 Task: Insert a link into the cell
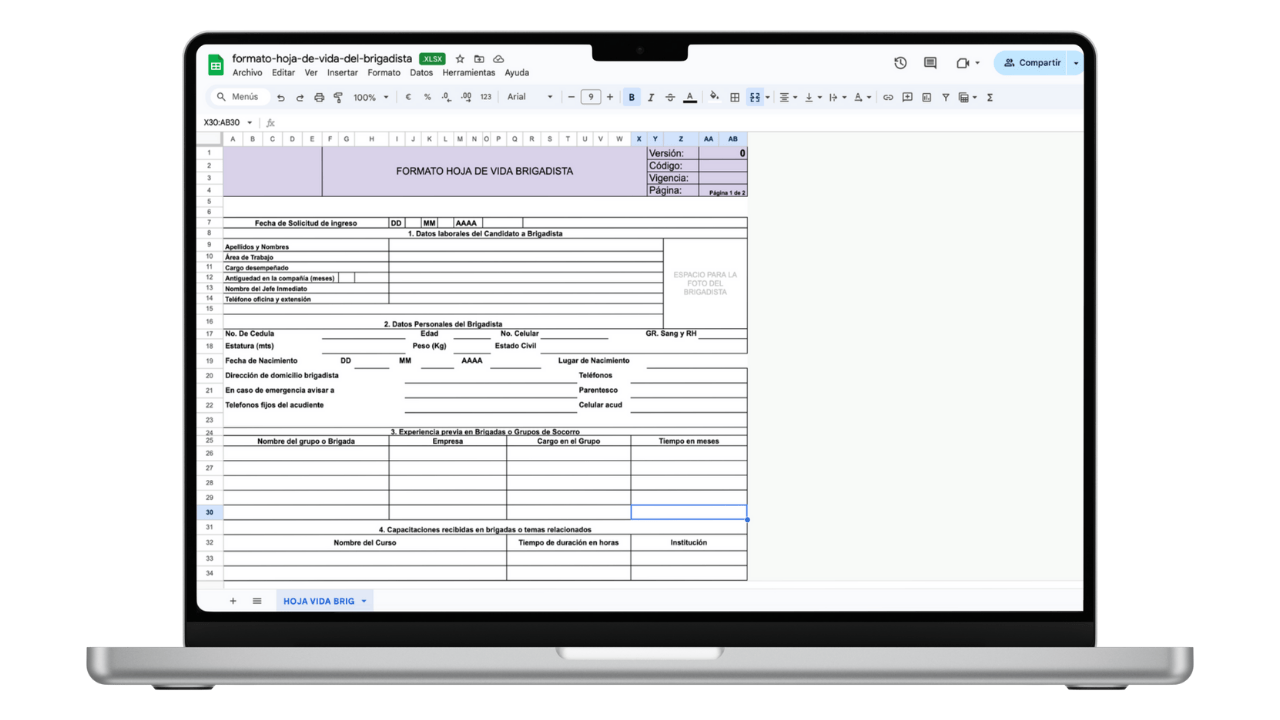889,97
